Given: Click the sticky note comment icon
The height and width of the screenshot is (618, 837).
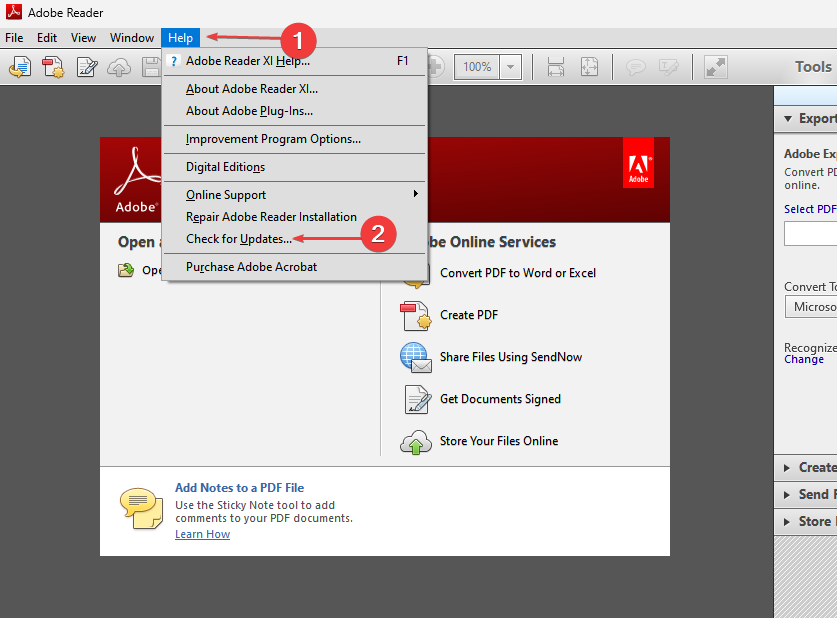Looking at the screenshot, I should click(x=636, y=67).
